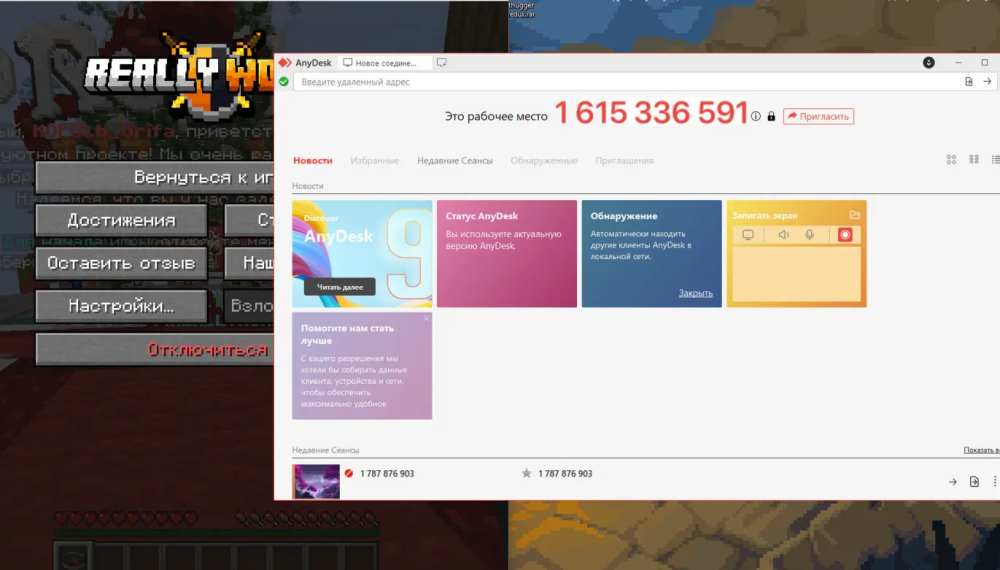Click 'Достижения' in Minecraft menu
This screenshot has width=1000, height=570.
click(121, 220)
